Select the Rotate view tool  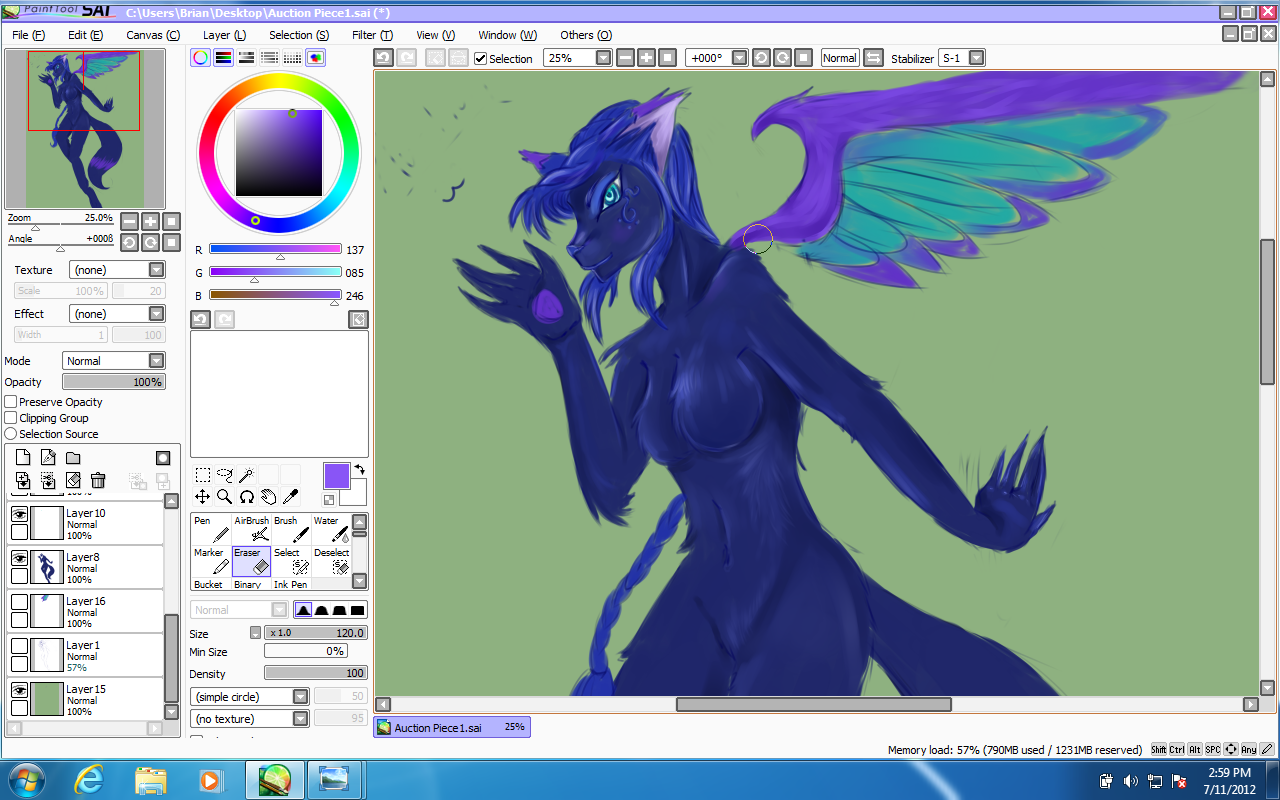[246, 497]
